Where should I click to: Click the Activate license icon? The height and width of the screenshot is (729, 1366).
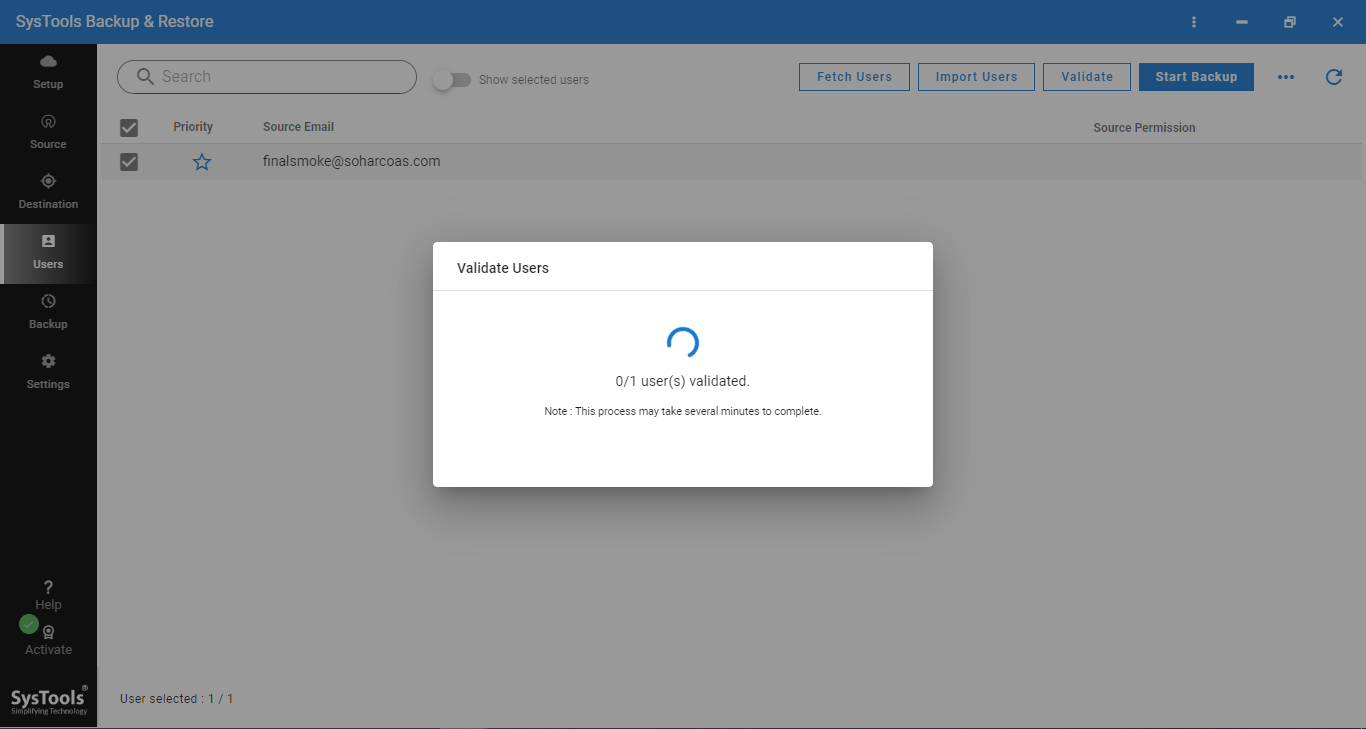click(48, 633)
